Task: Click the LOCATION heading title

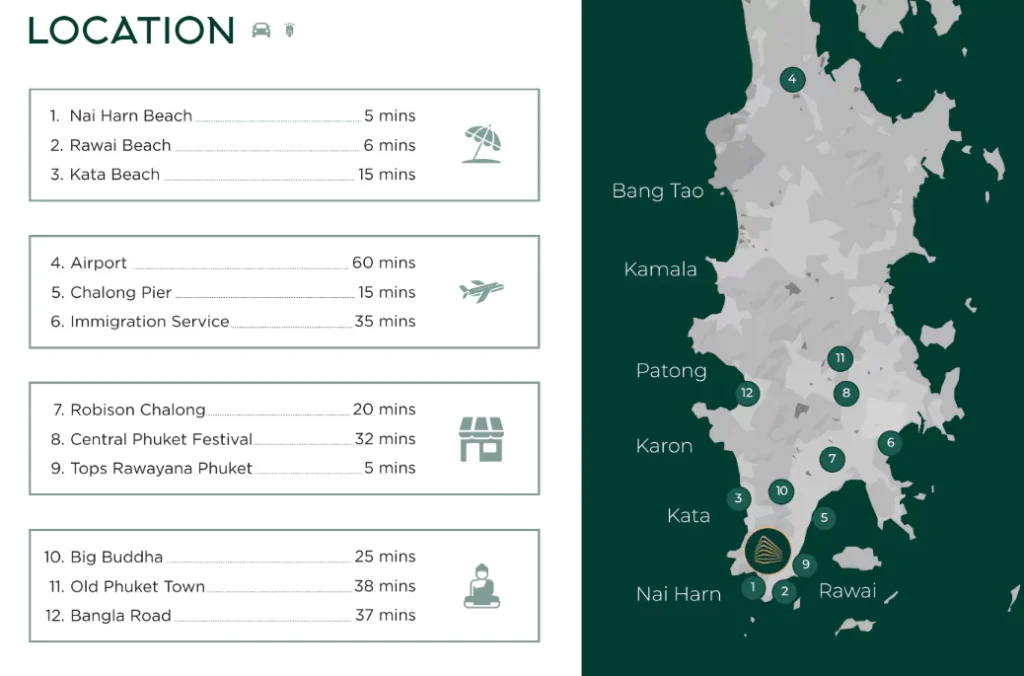Action: (x=131, y=31)
